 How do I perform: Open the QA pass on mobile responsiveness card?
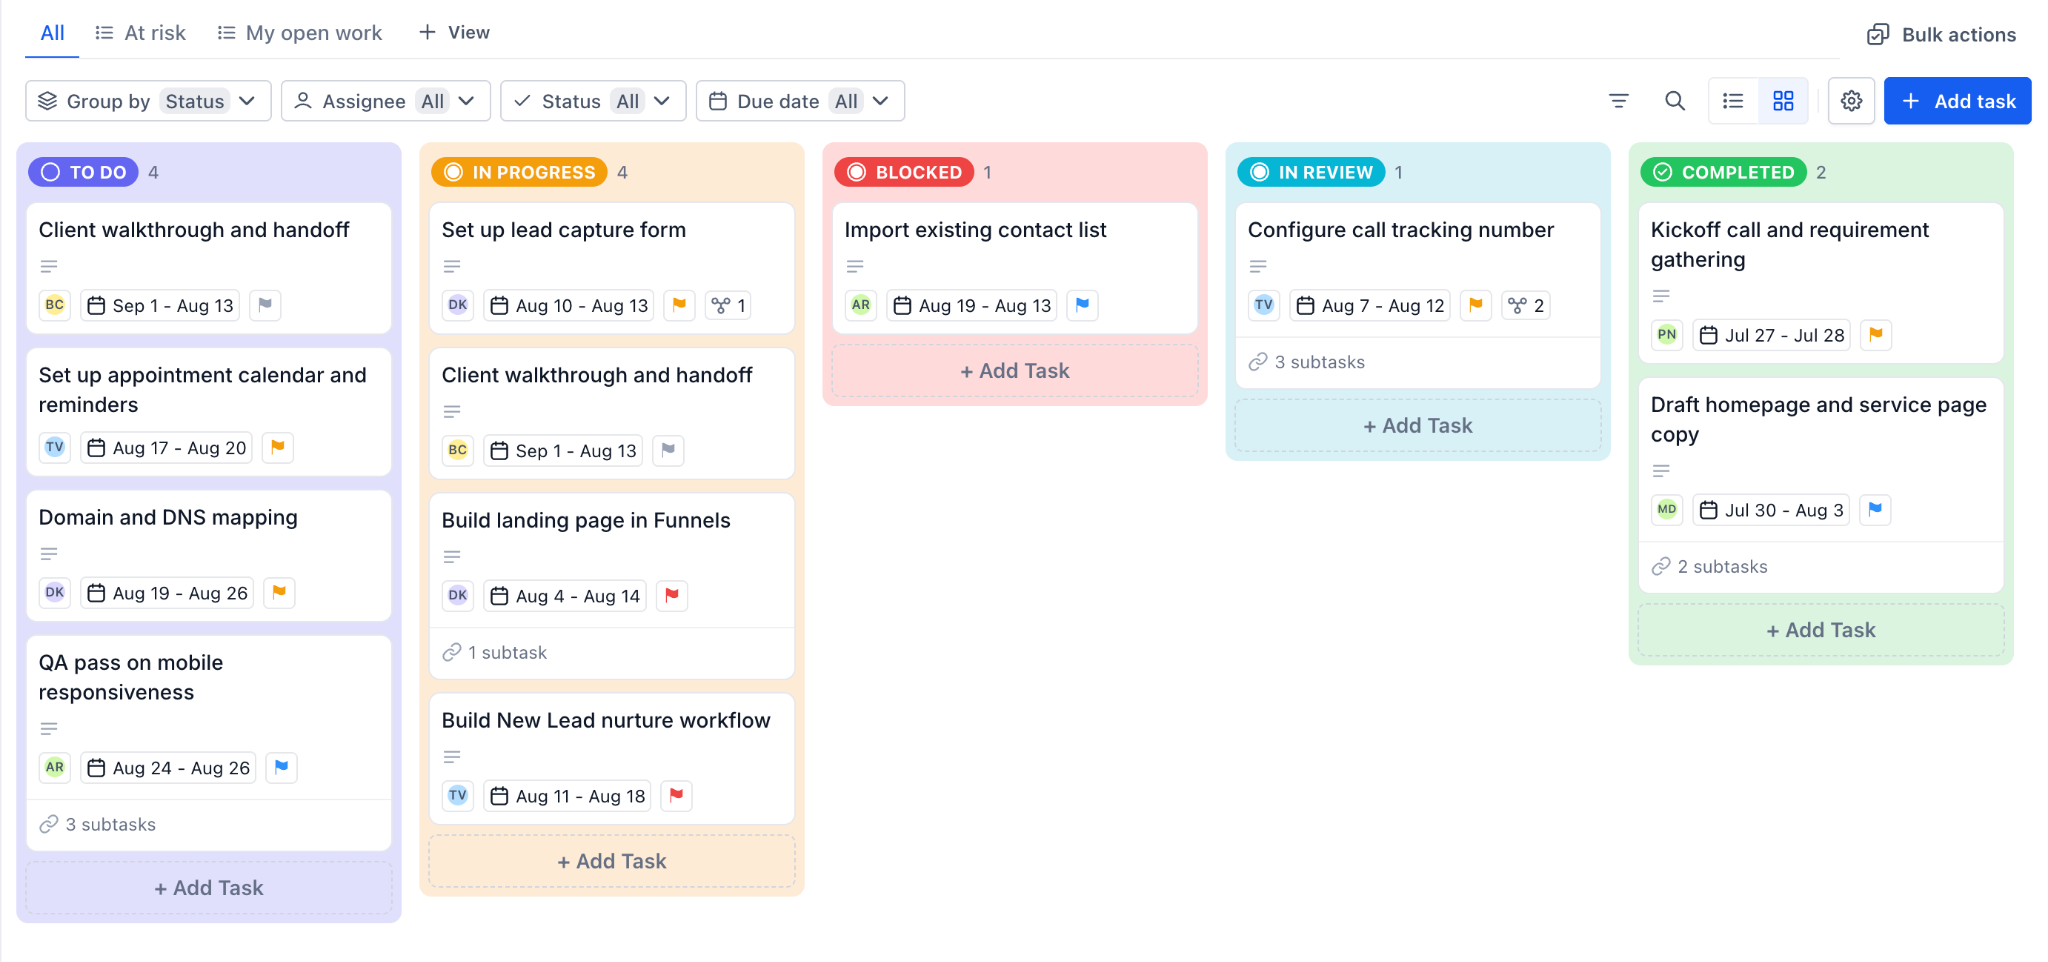[x=209, y=742]
